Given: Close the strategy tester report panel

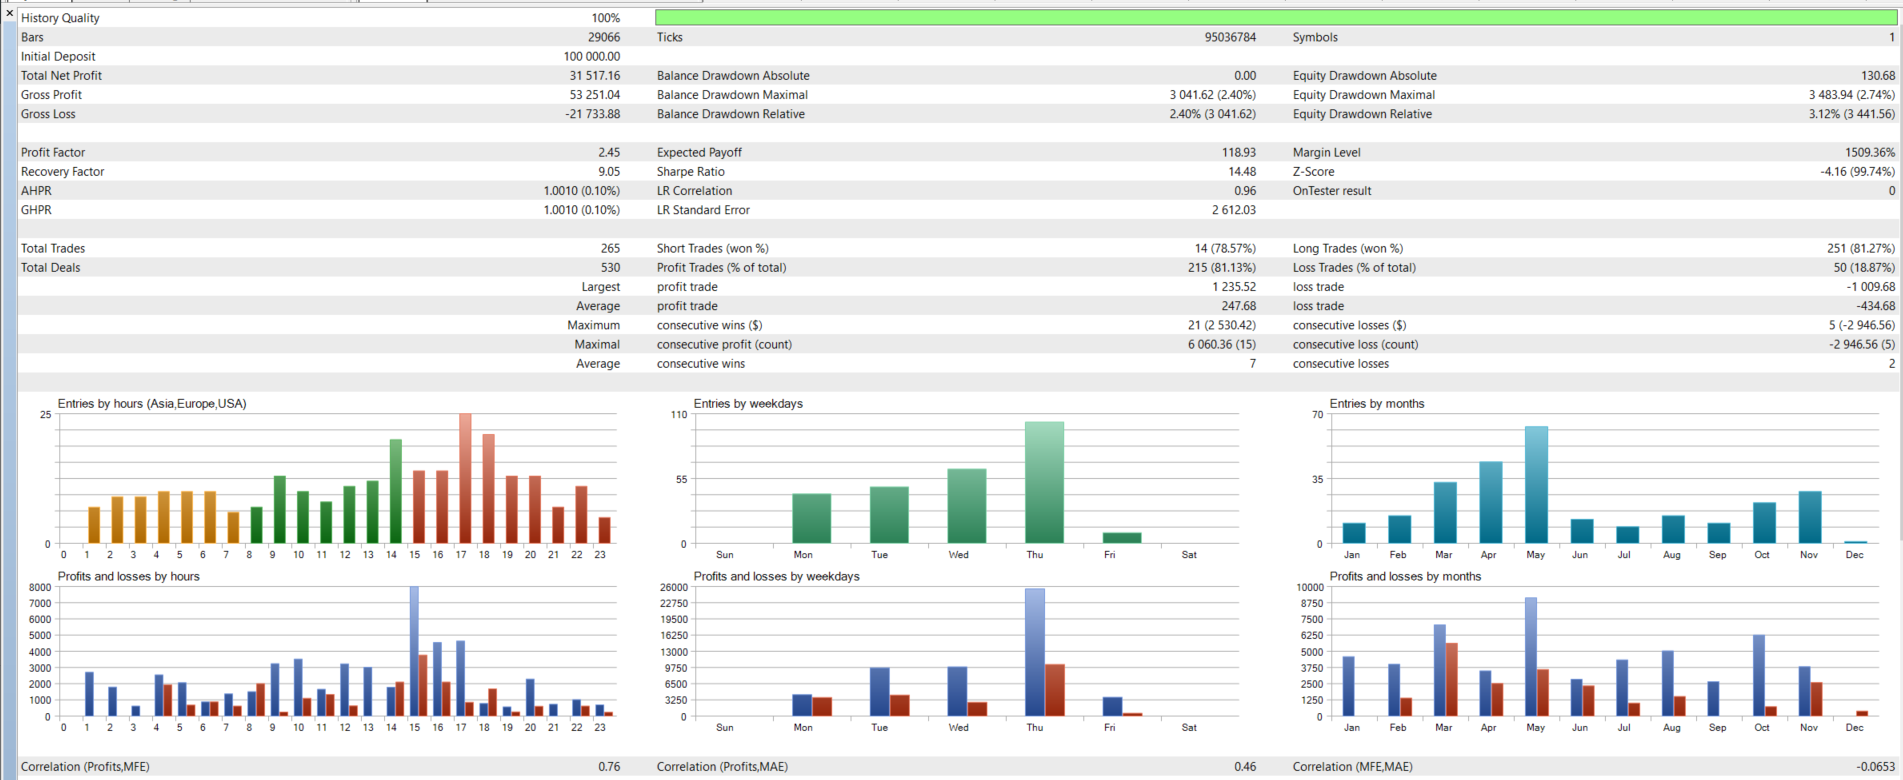Looking at the screenshot, I should point(9,14).
